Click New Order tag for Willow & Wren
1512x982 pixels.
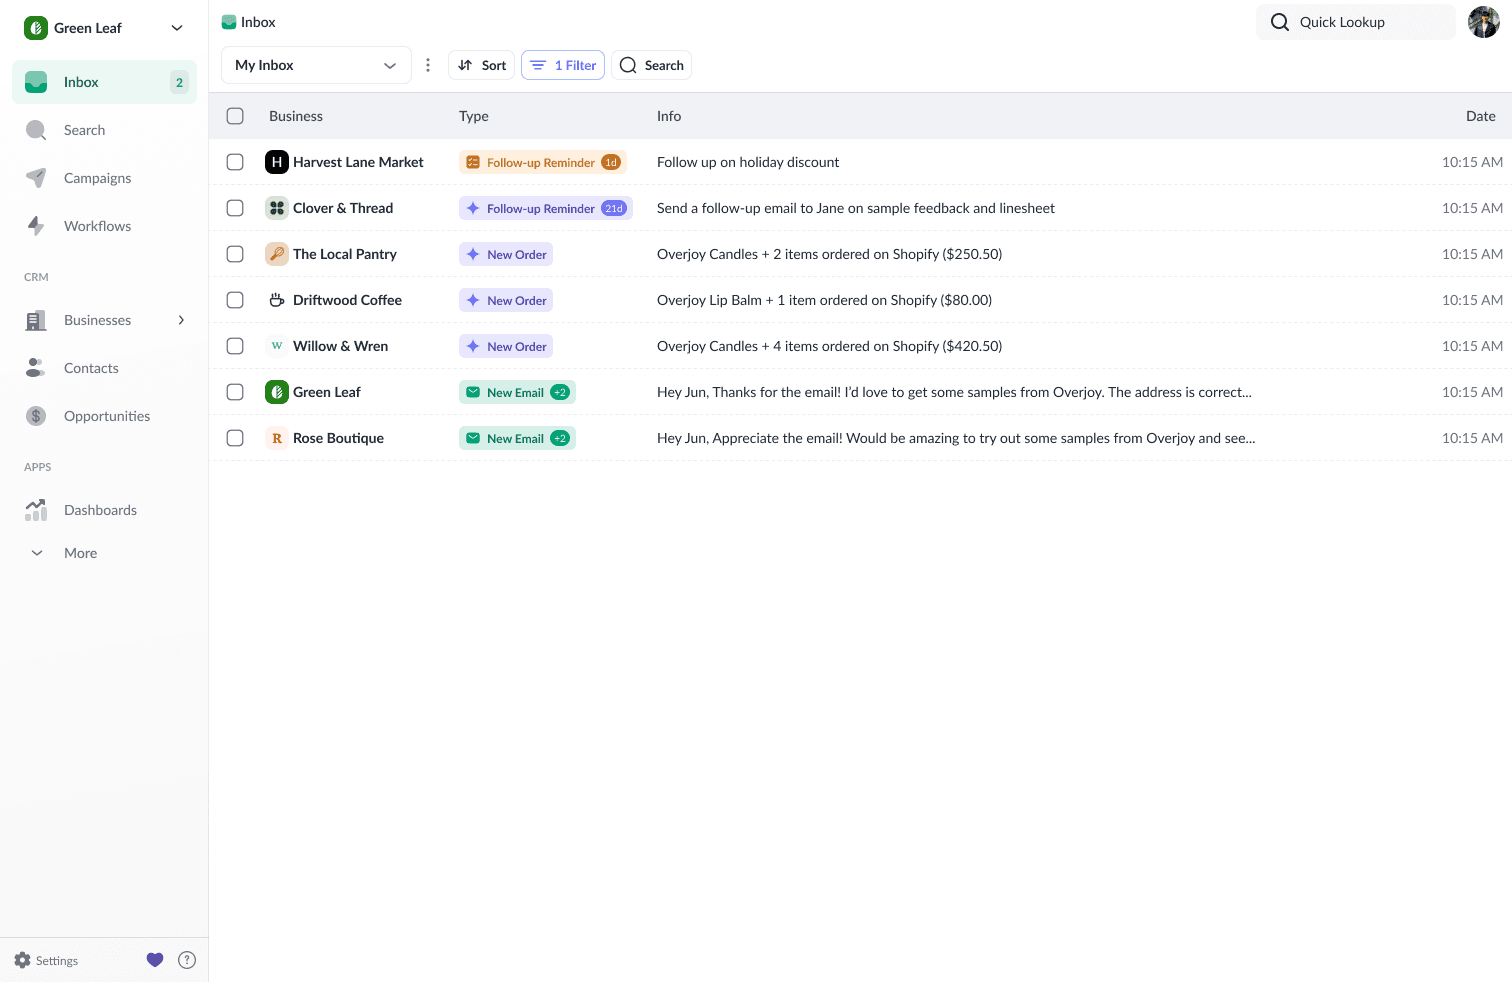(506, 346)
